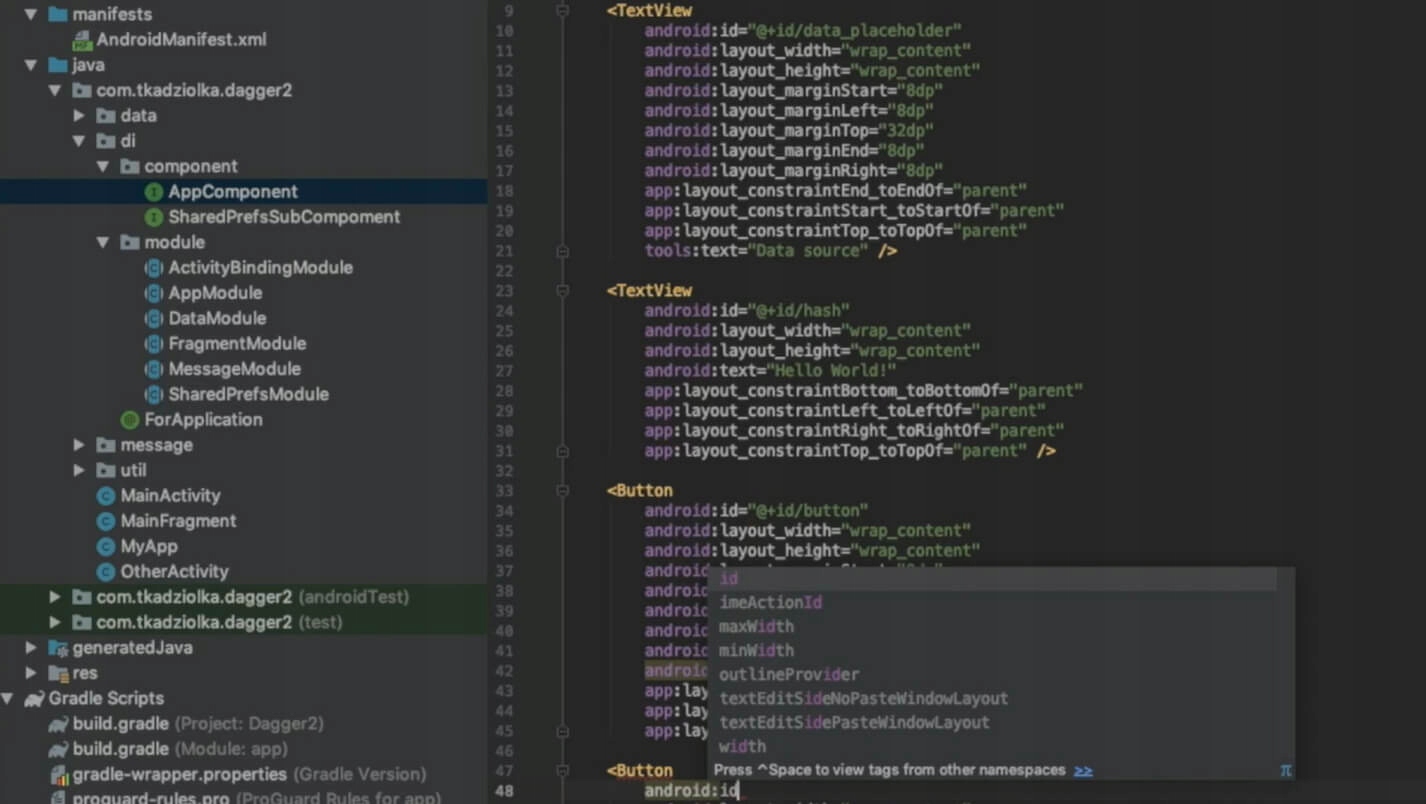Click the res folder icon
This screenshot has width=1426, height=804.
click(x=58, y=674)
